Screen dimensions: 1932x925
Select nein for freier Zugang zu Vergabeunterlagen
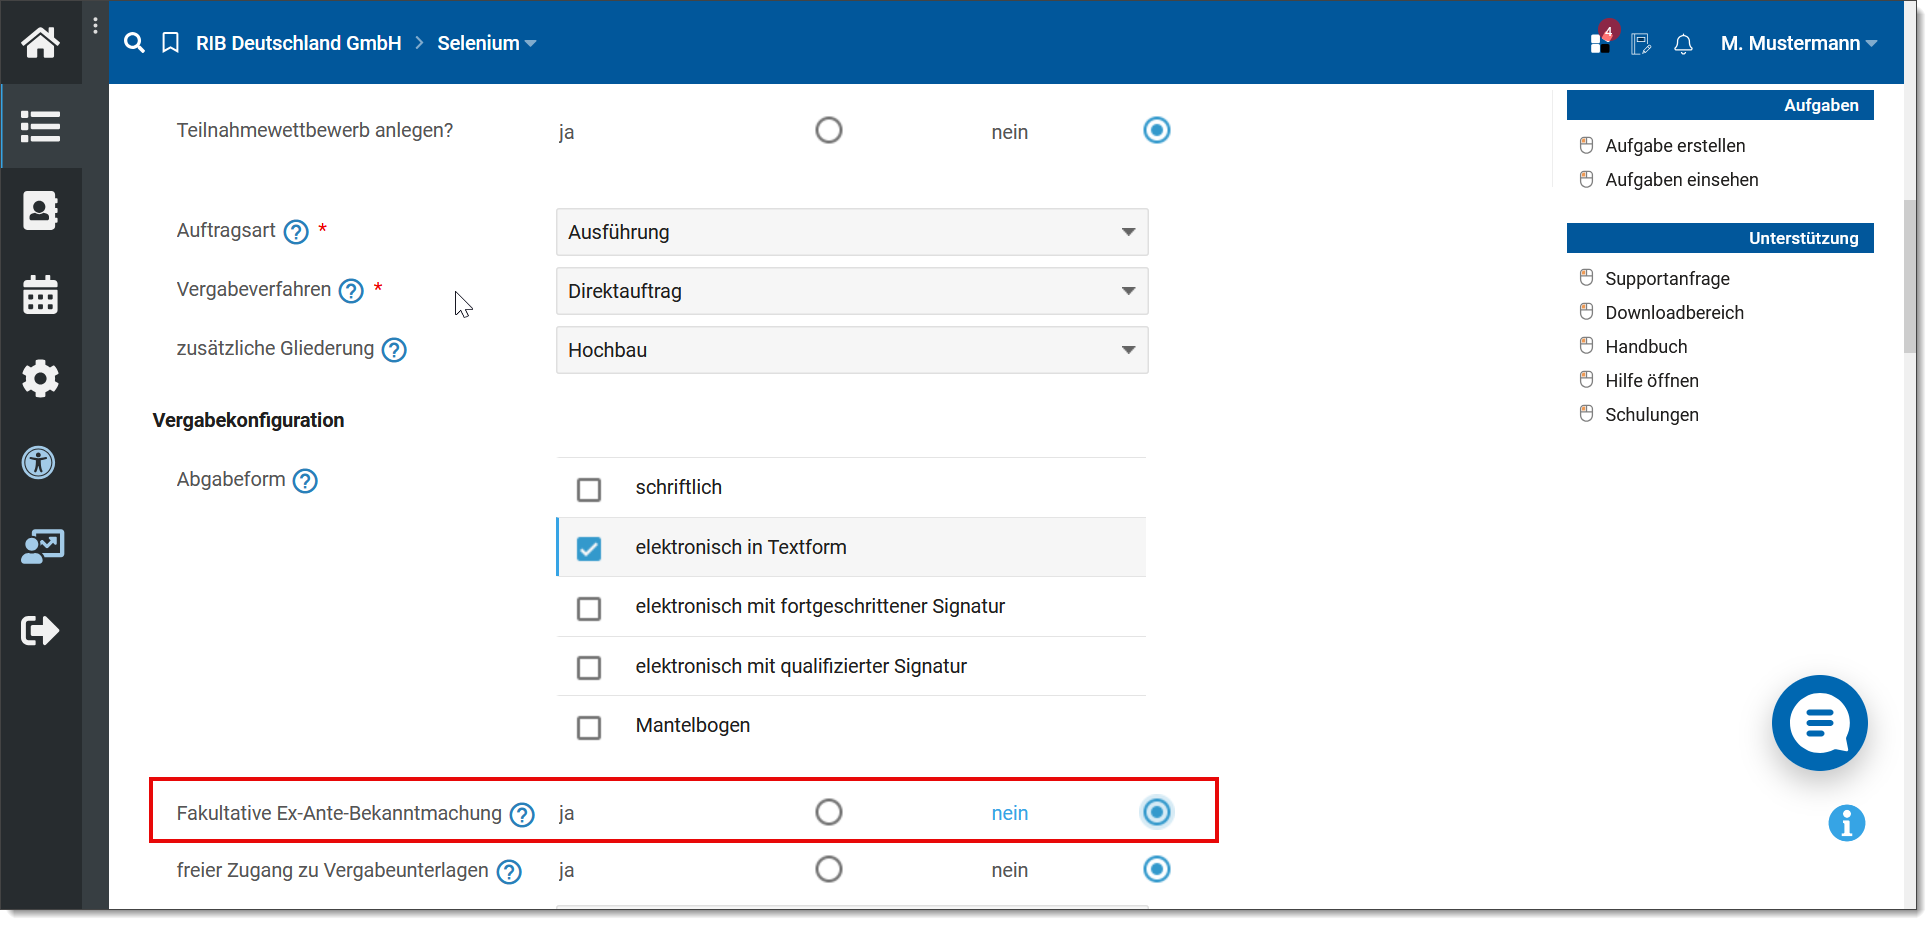pos(1157,869)
